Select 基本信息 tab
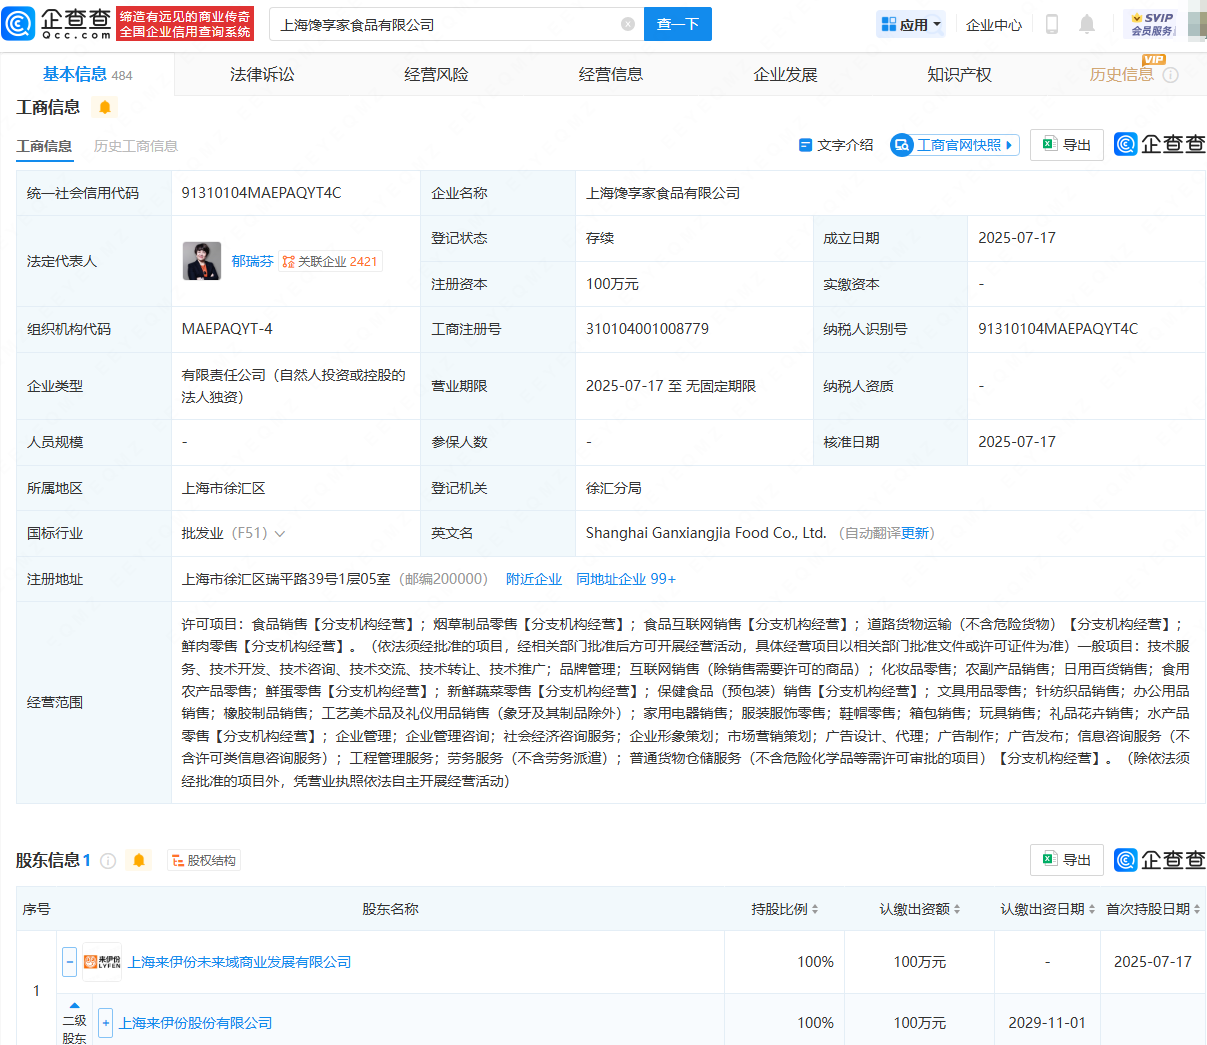This screenshot has height=1045, width=1207. [87, 74]
